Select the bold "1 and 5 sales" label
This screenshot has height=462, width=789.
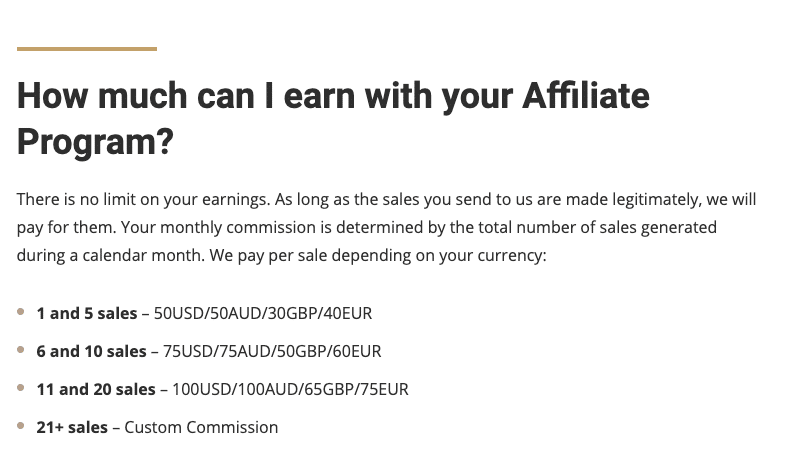87,313
